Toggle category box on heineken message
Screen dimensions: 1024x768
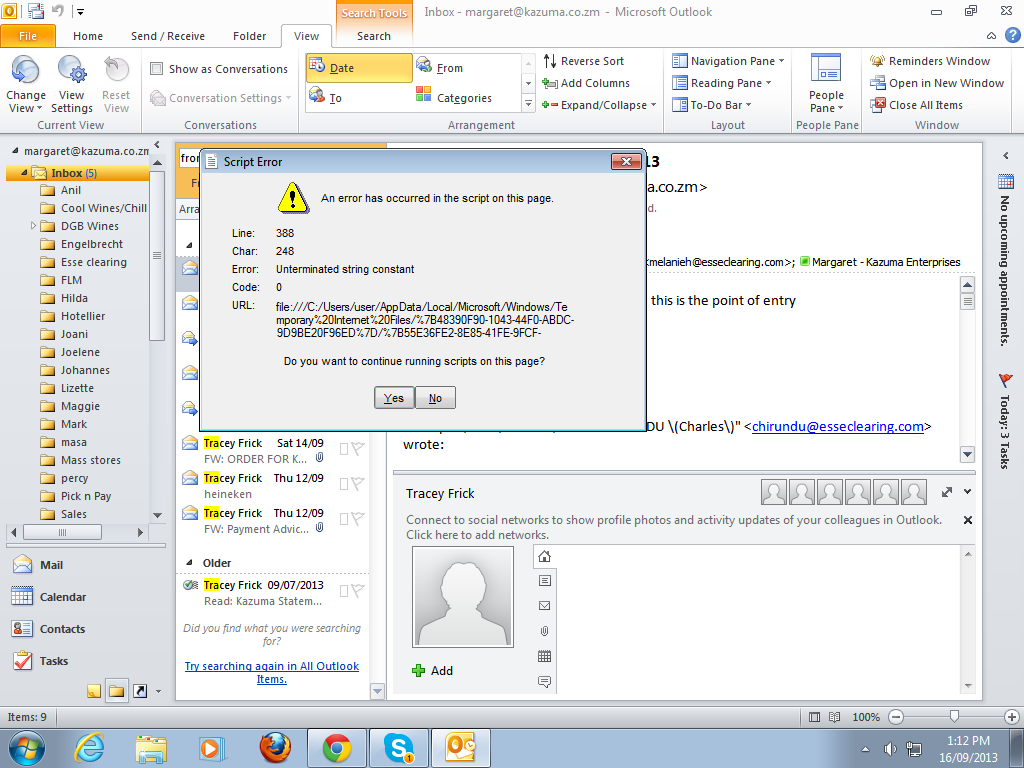344,484
